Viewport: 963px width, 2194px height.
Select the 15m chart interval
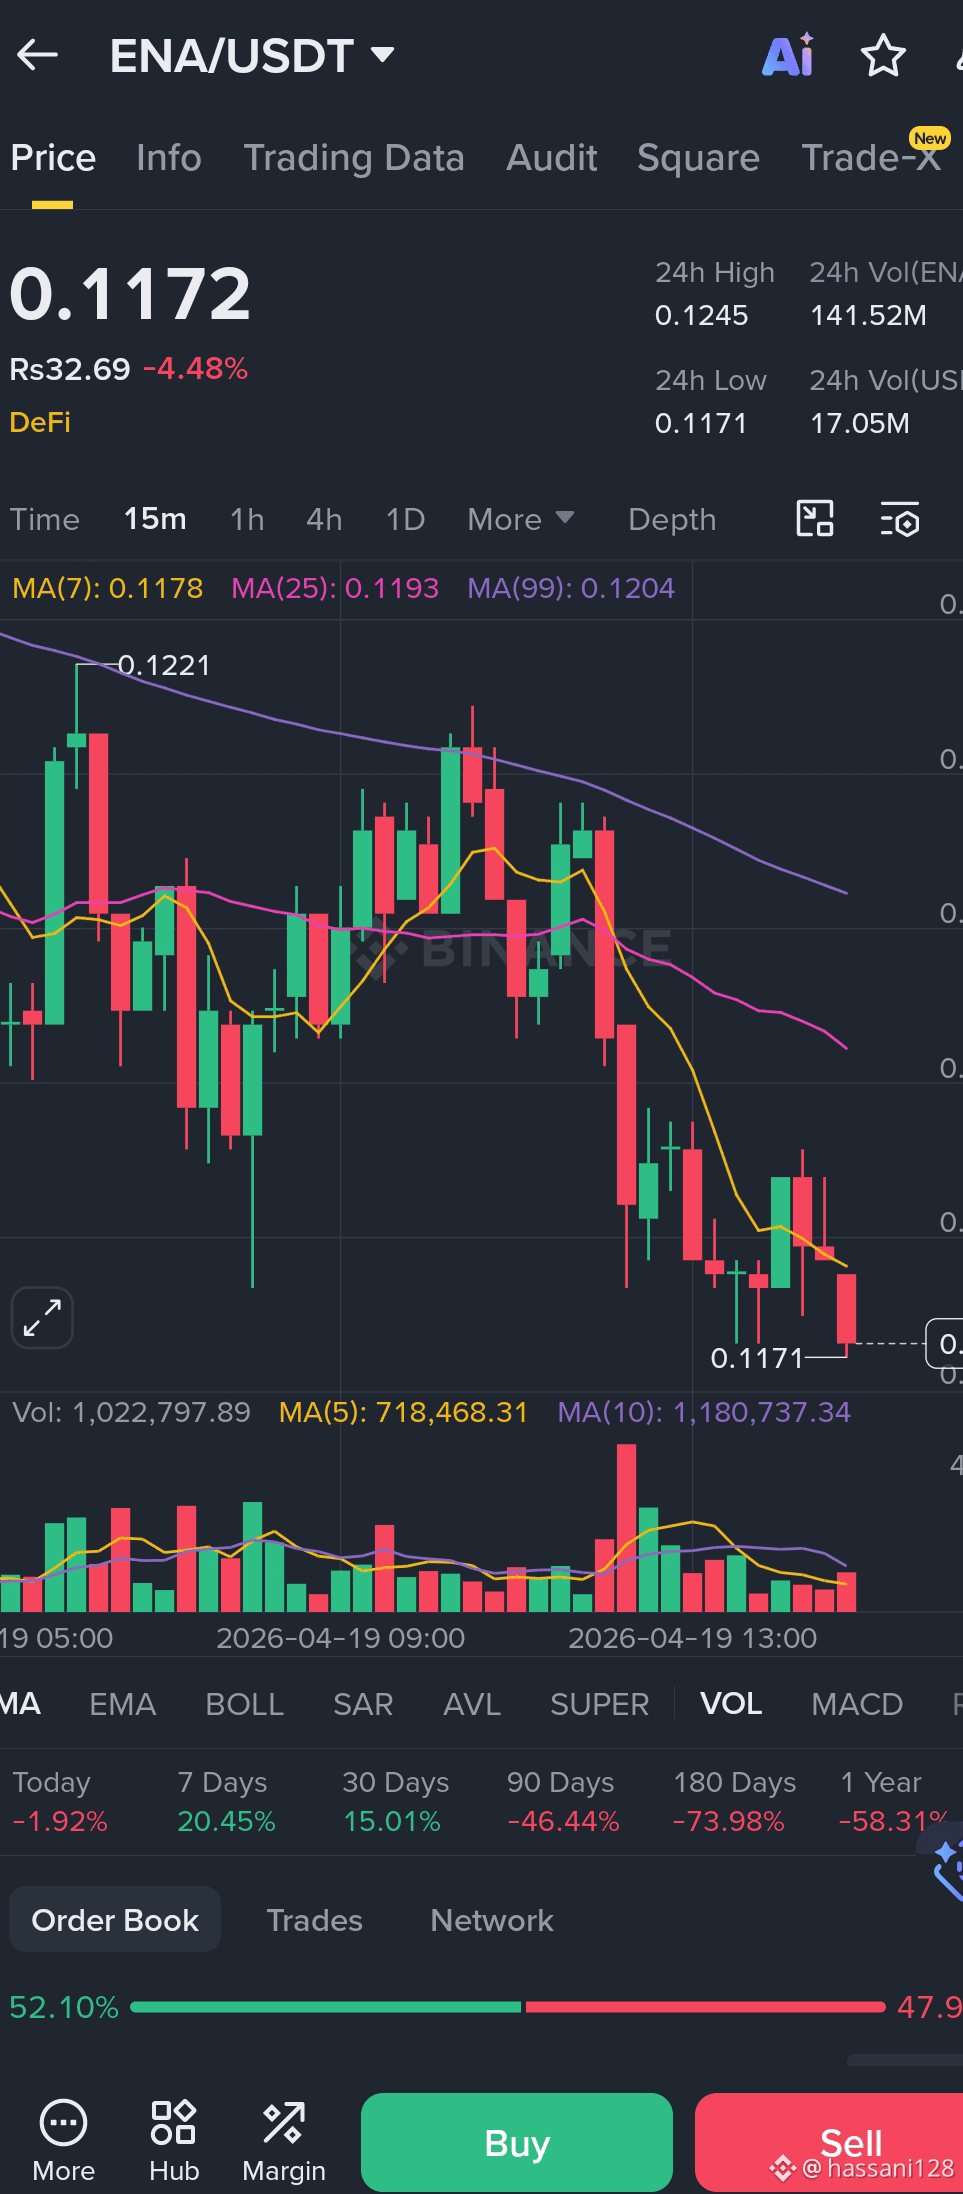pos(155,520)
